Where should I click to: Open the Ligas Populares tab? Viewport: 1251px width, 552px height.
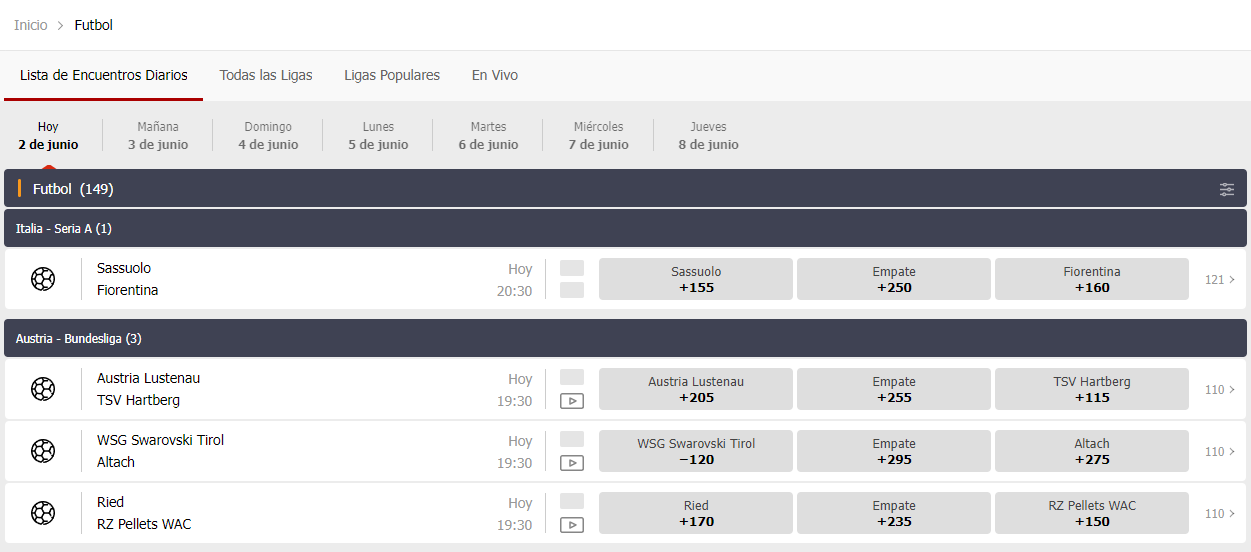click(392, 75)
